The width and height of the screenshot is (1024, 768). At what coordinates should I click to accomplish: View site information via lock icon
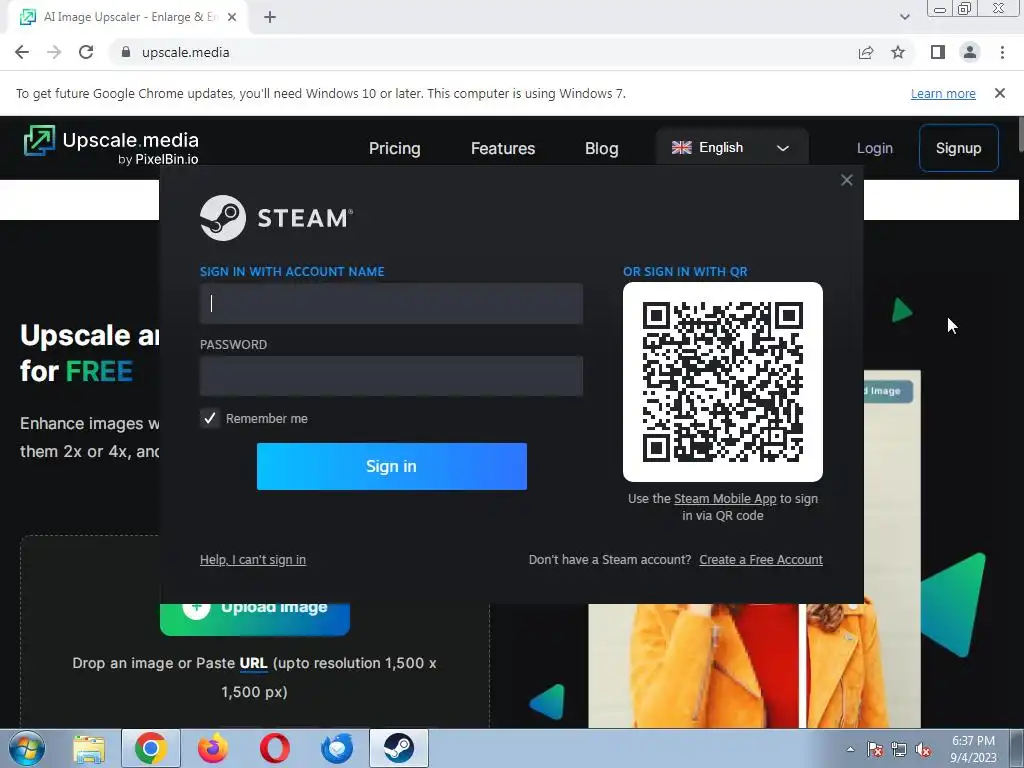126,52
